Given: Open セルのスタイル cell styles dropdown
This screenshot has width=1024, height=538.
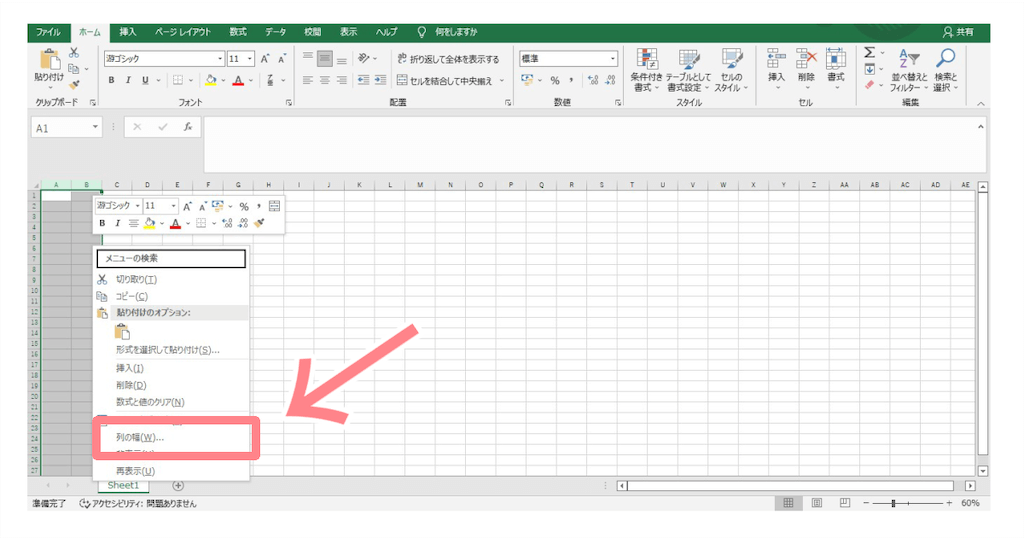Looking at the screenshot, I should (x=731, y=71).
